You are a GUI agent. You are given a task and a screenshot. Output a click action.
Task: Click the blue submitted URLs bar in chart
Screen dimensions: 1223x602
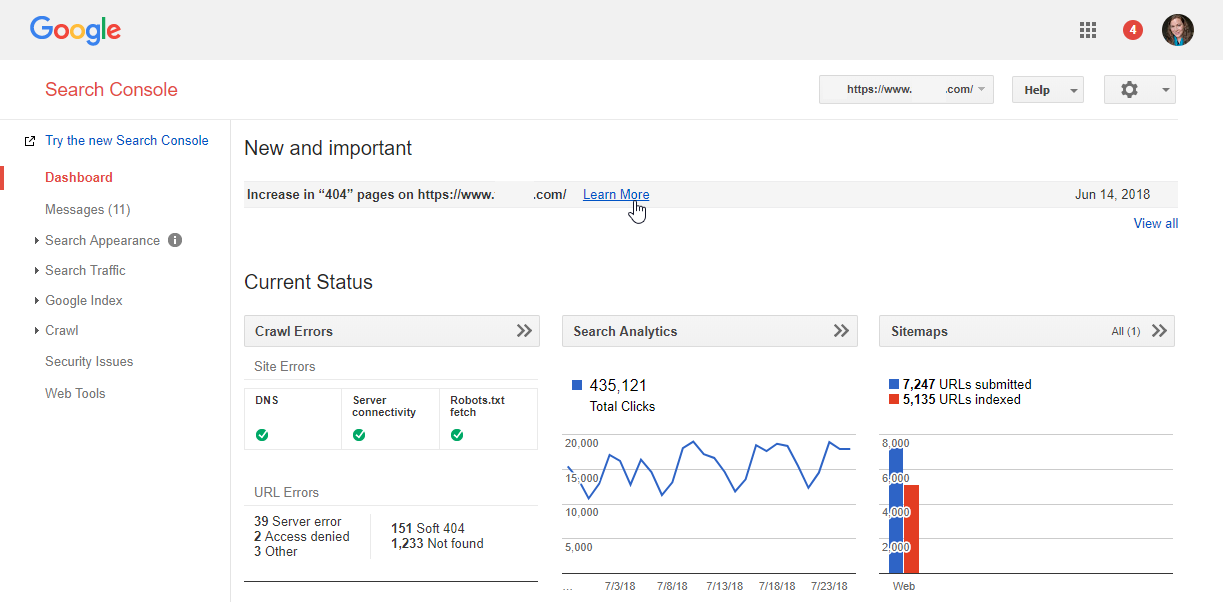click(x=896, y=510)
